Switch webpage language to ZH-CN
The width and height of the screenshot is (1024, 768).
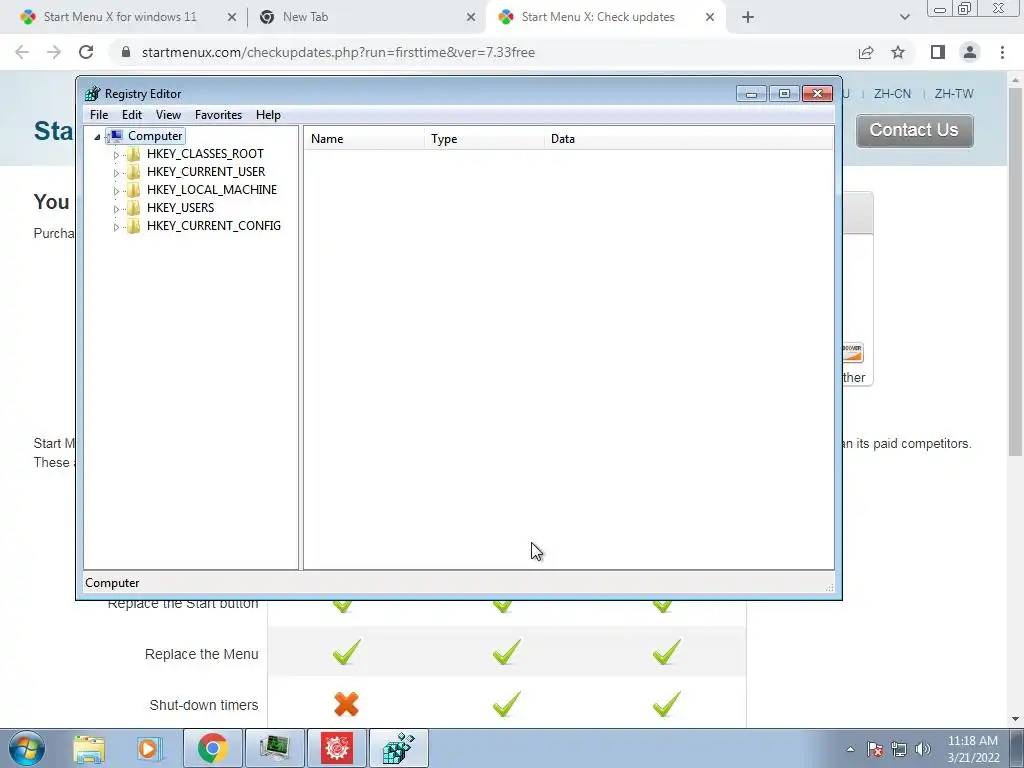pyautogui.click(x=892, y=94)
